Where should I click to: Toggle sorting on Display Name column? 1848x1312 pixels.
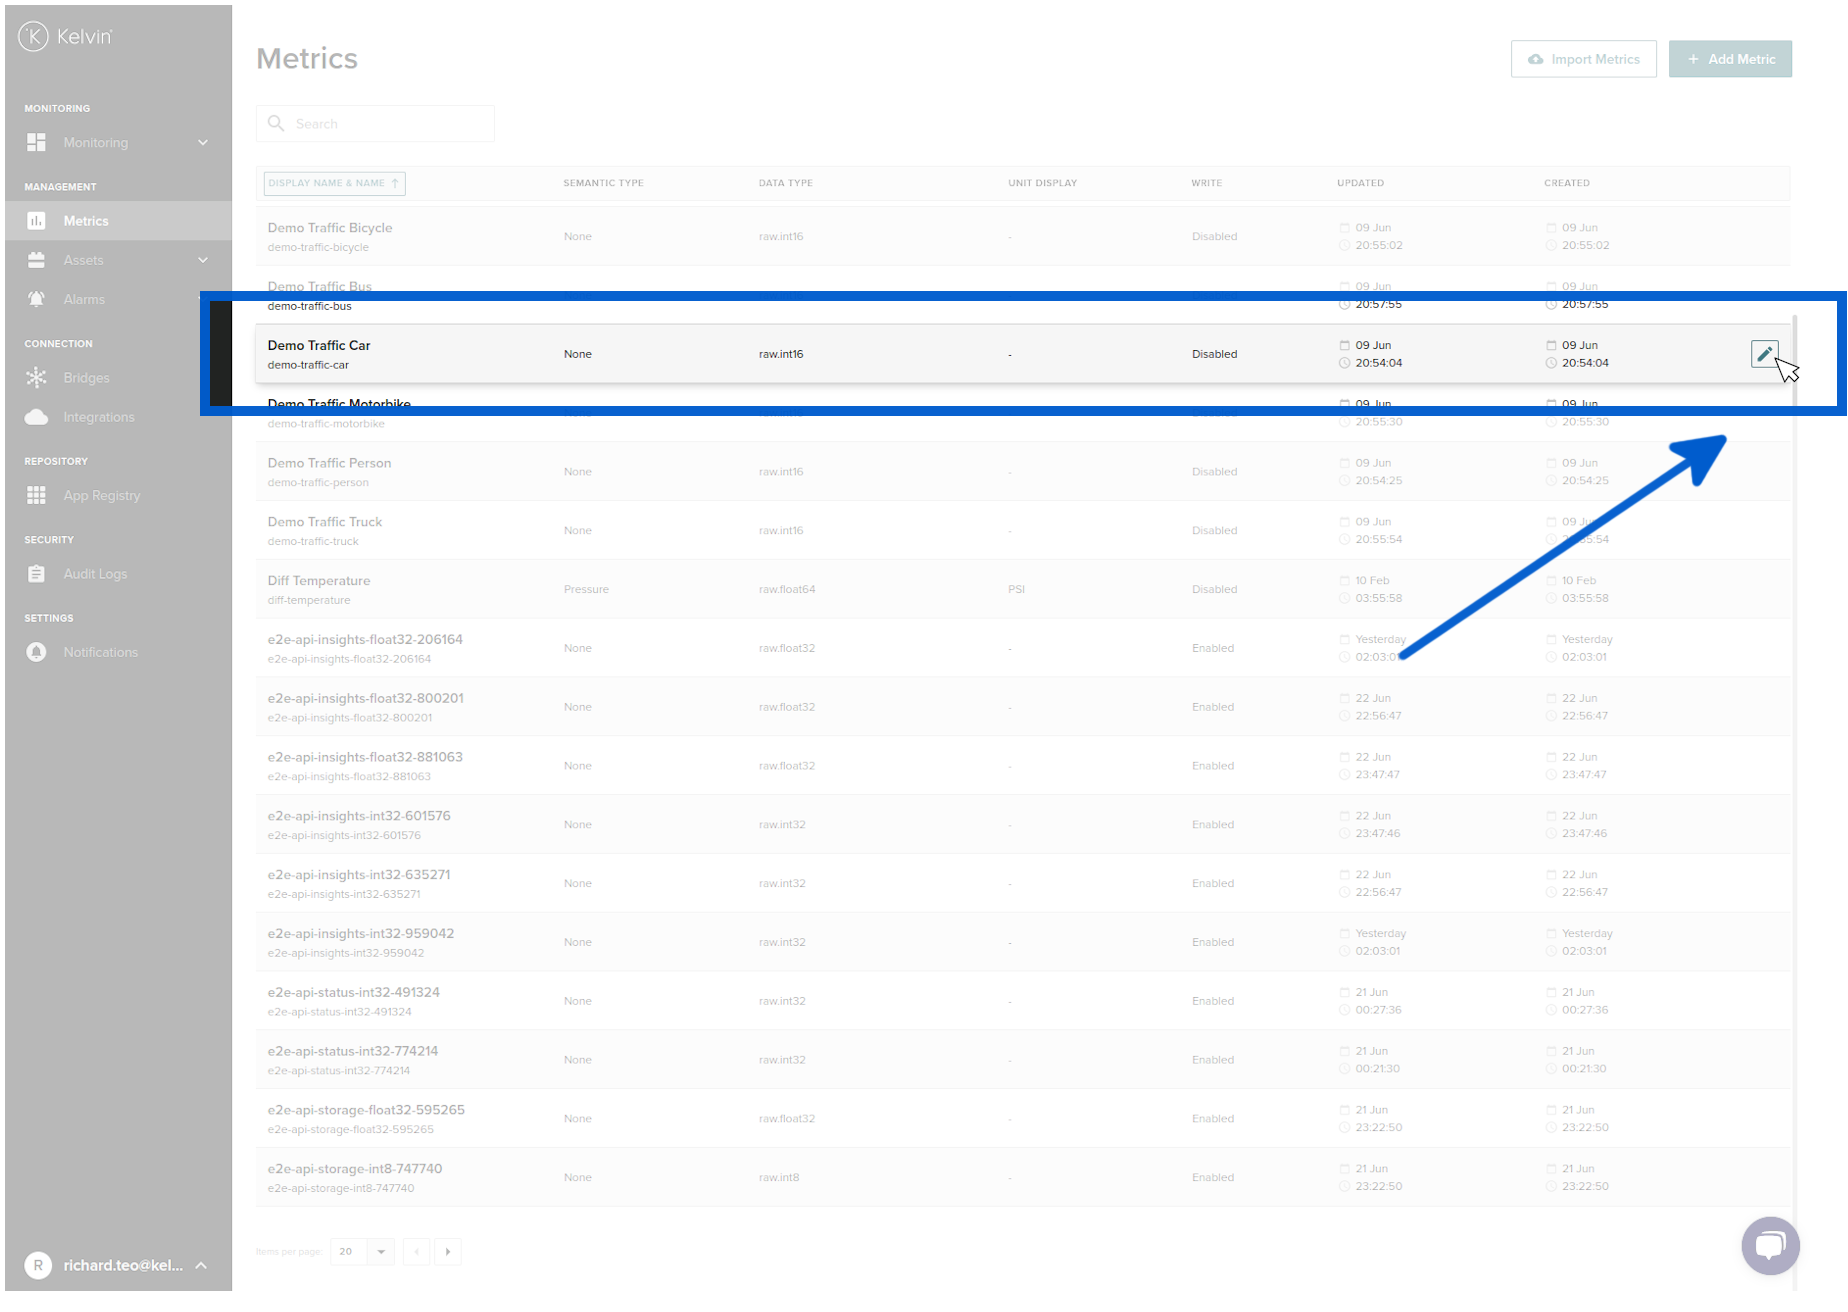(333, 183)
